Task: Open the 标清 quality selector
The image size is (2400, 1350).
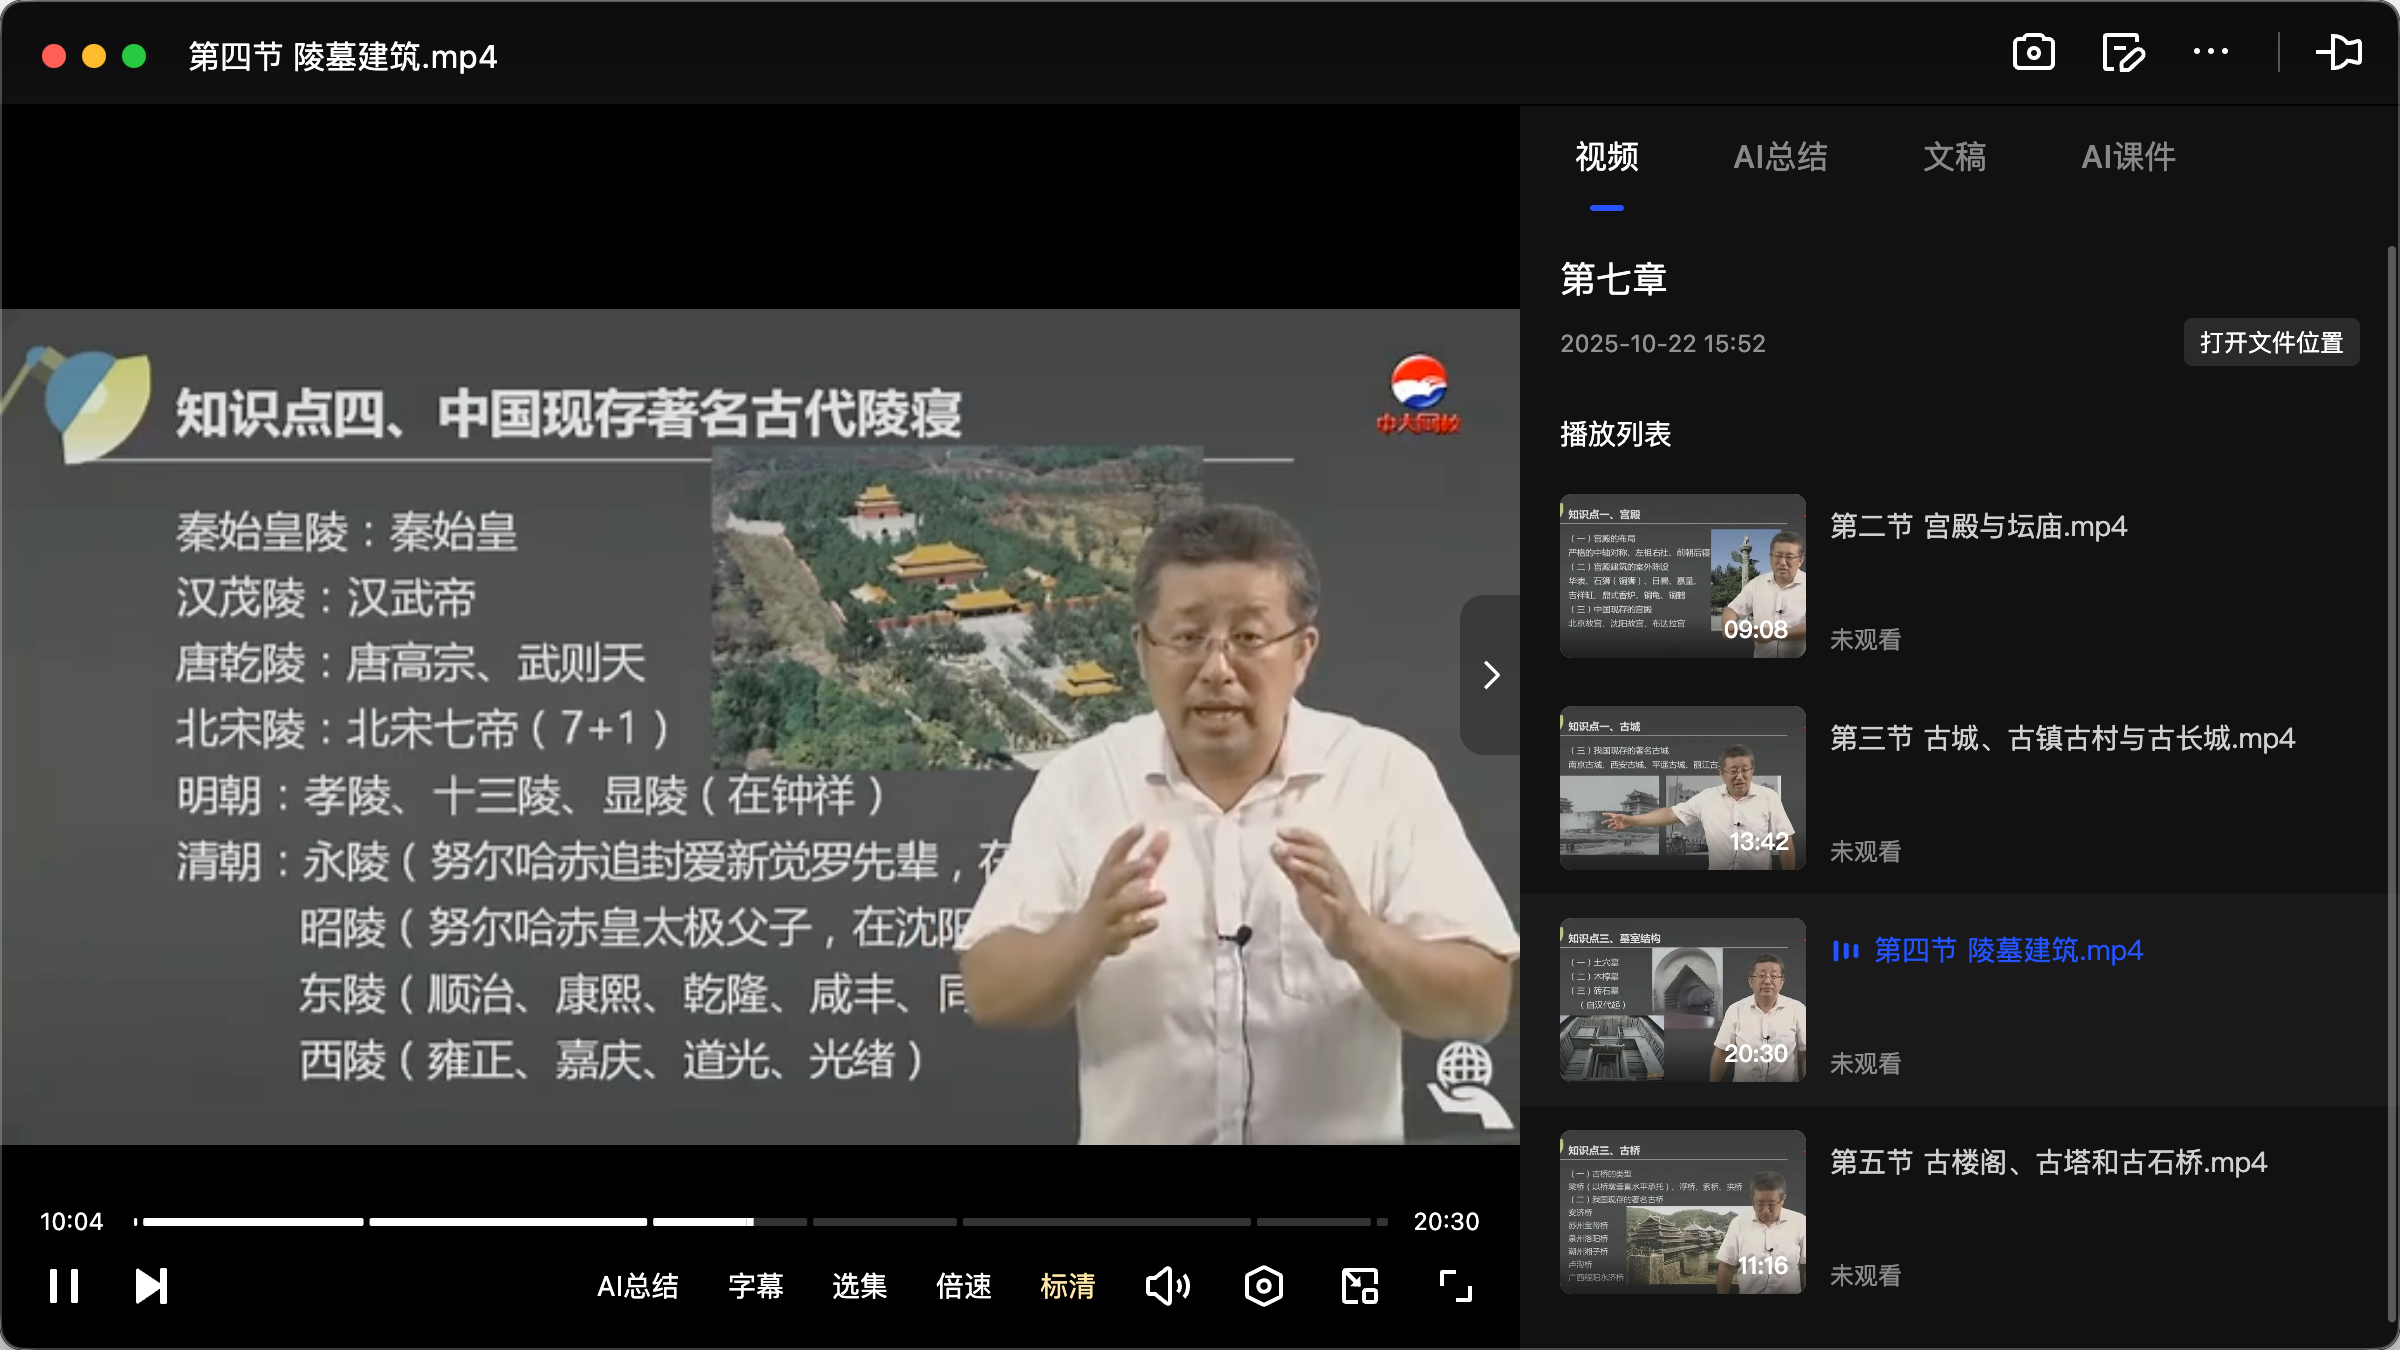Action: pos(1068,1287)
